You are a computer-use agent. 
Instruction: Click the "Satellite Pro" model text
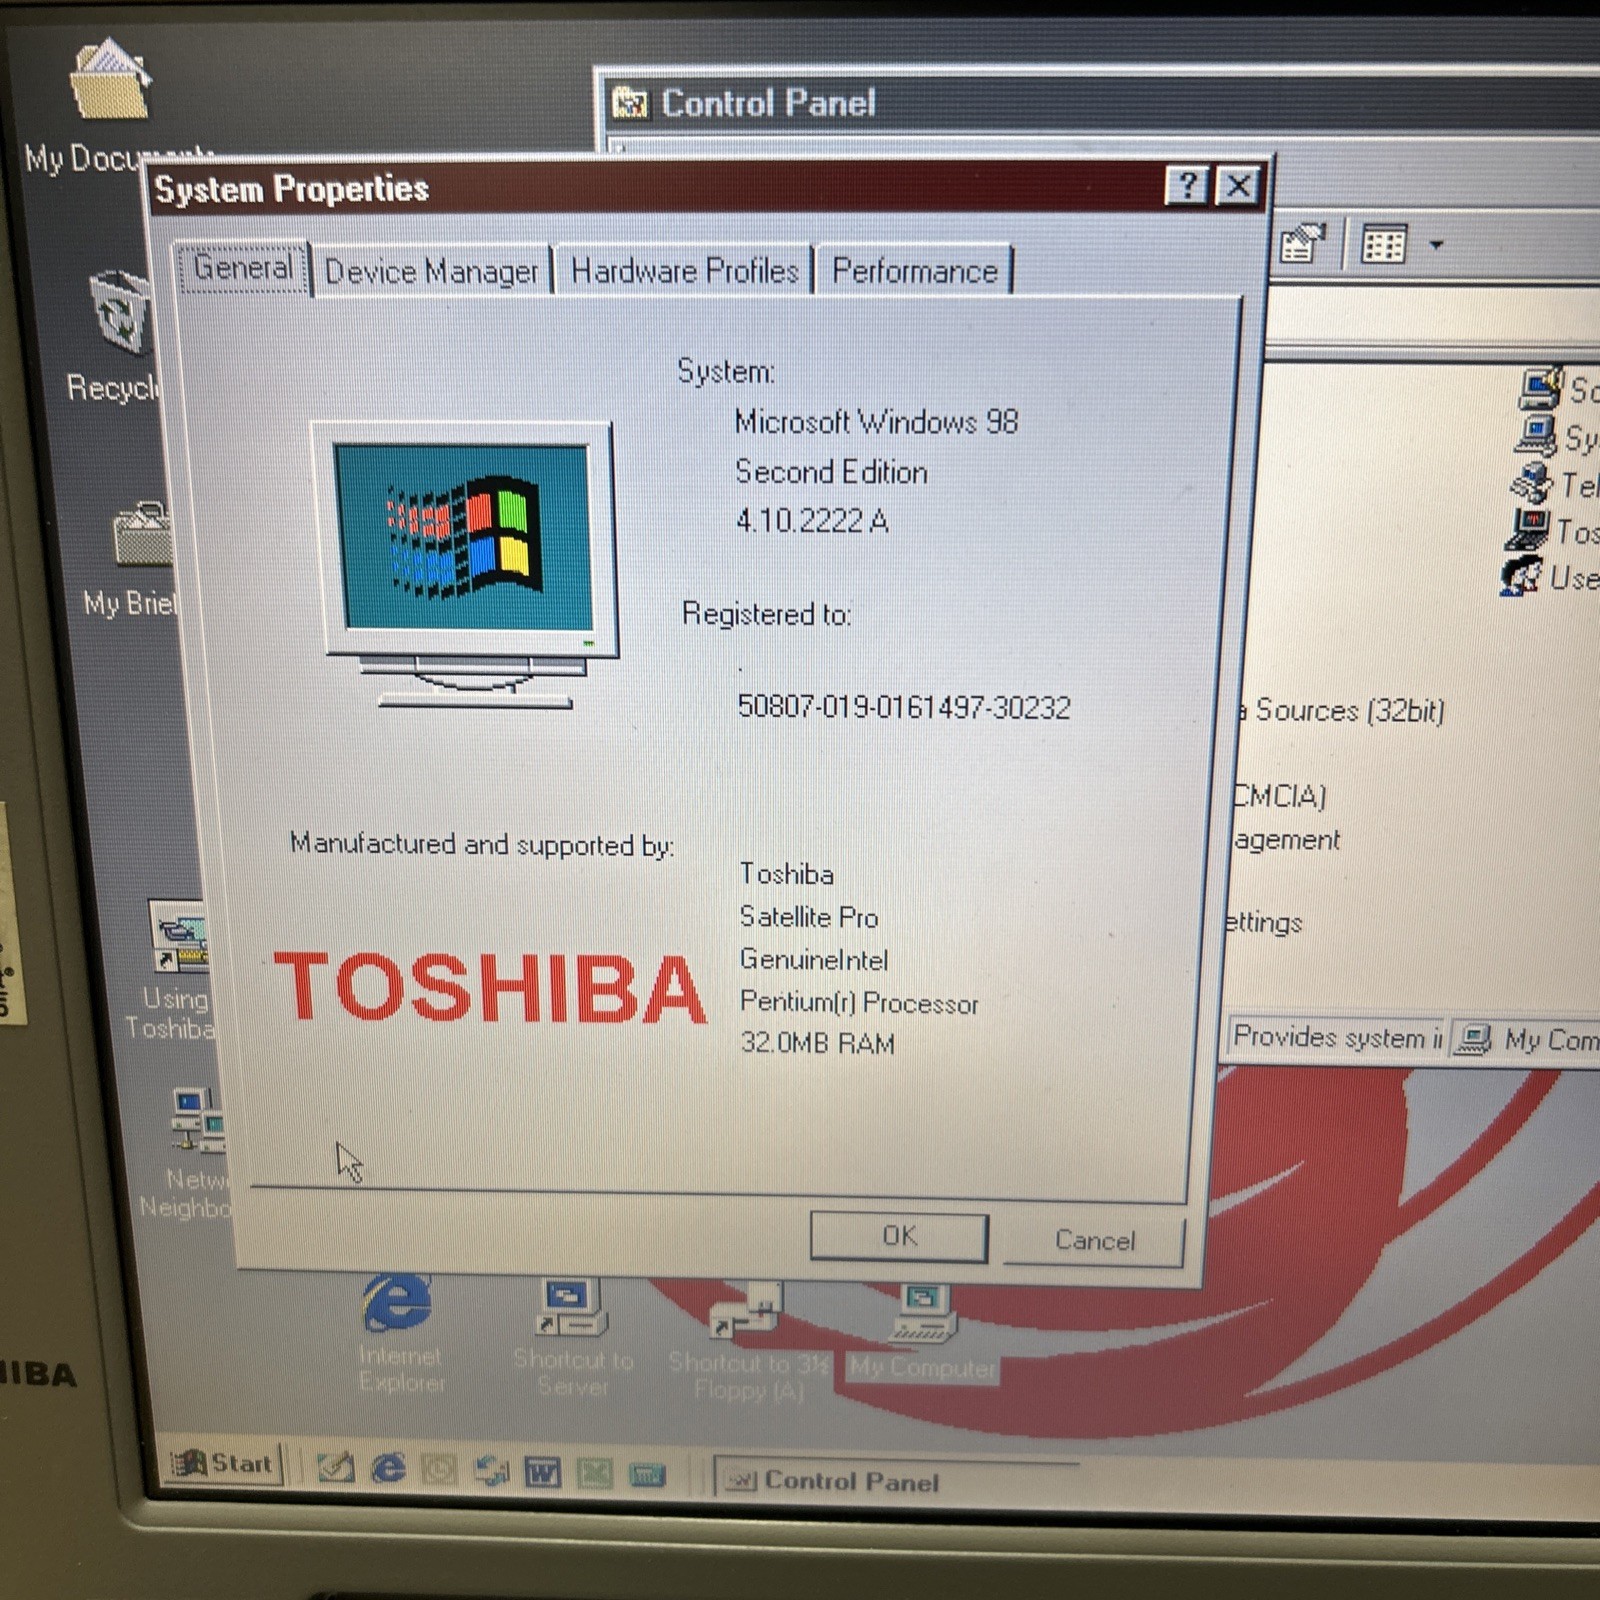(x=809, y=916)
